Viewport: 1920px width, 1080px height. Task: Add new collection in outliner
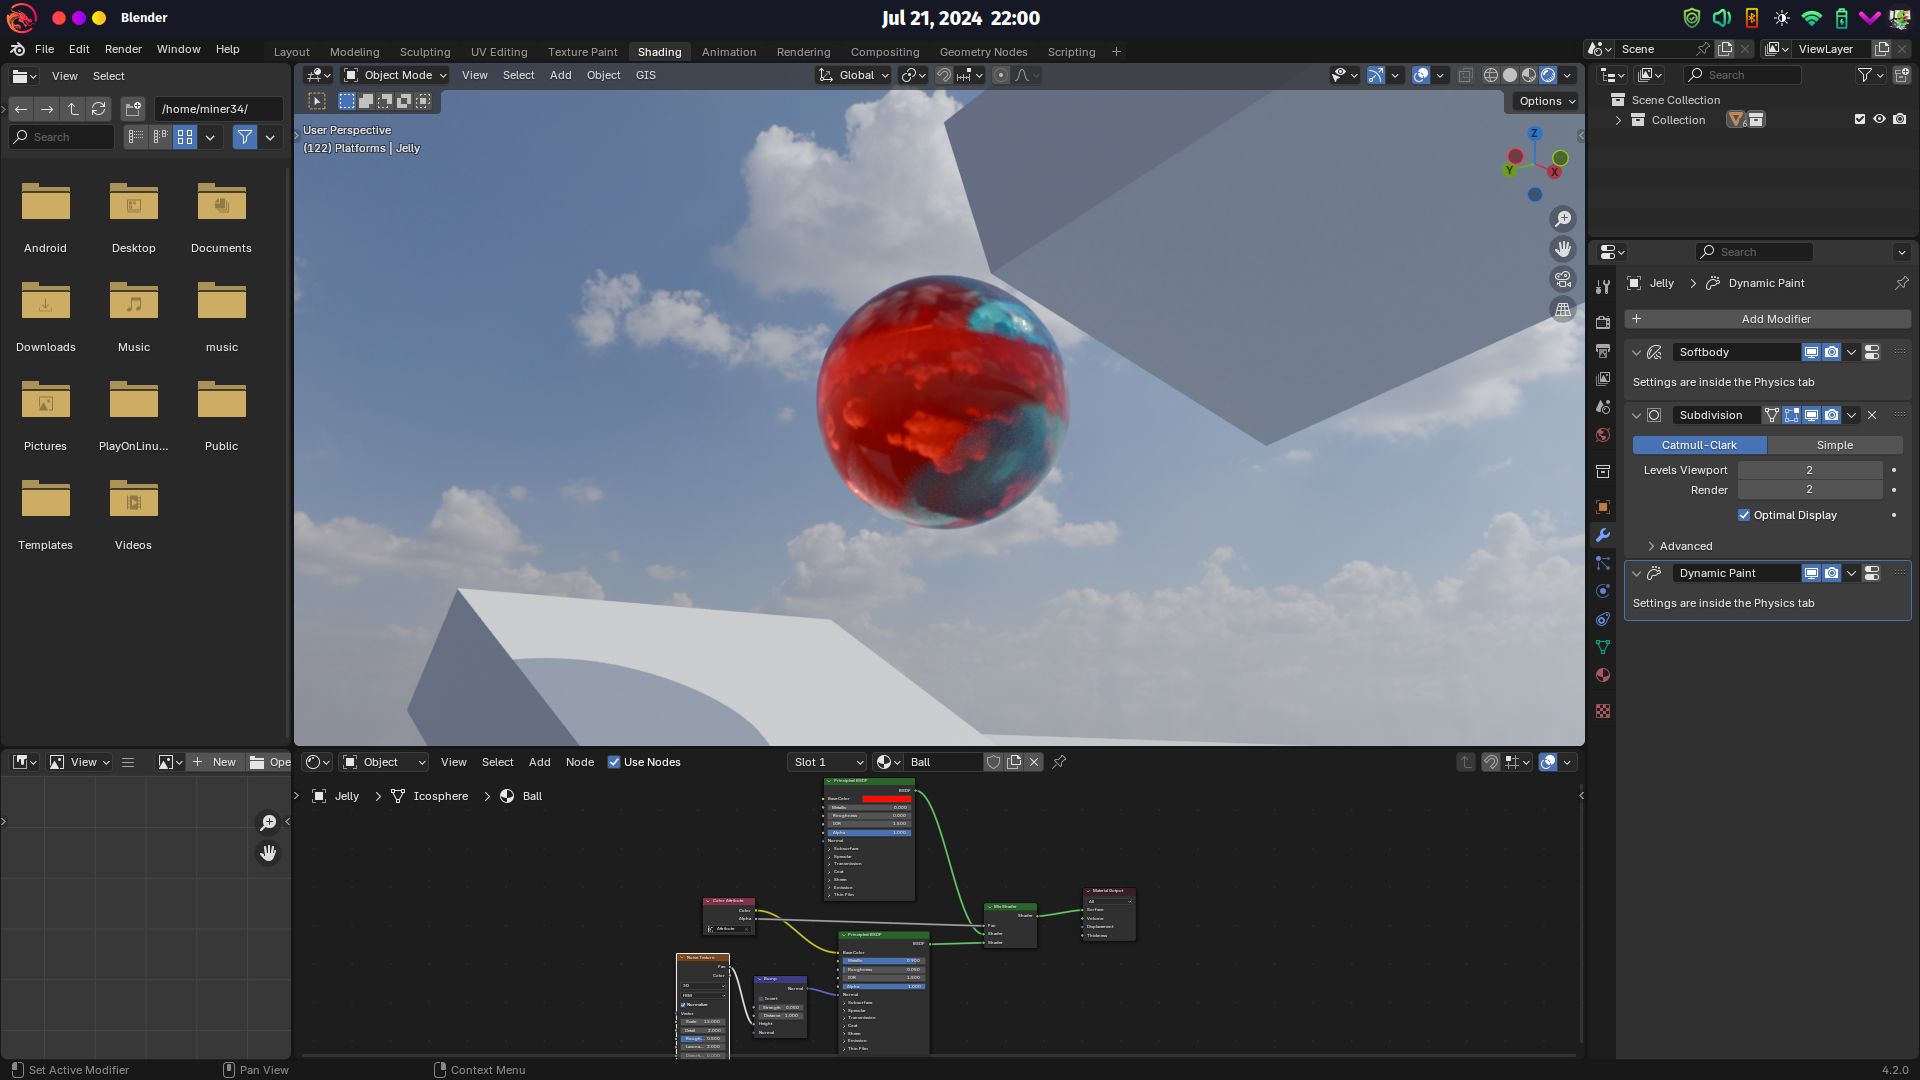pos(1902,75)
